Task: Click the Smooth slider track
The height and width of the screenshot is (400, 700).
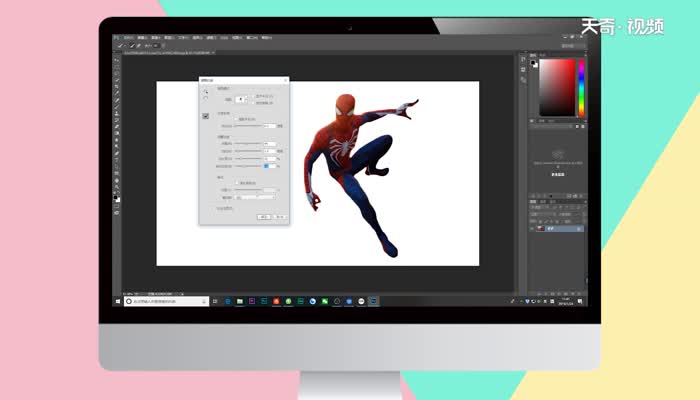Action: coord(248,143)
